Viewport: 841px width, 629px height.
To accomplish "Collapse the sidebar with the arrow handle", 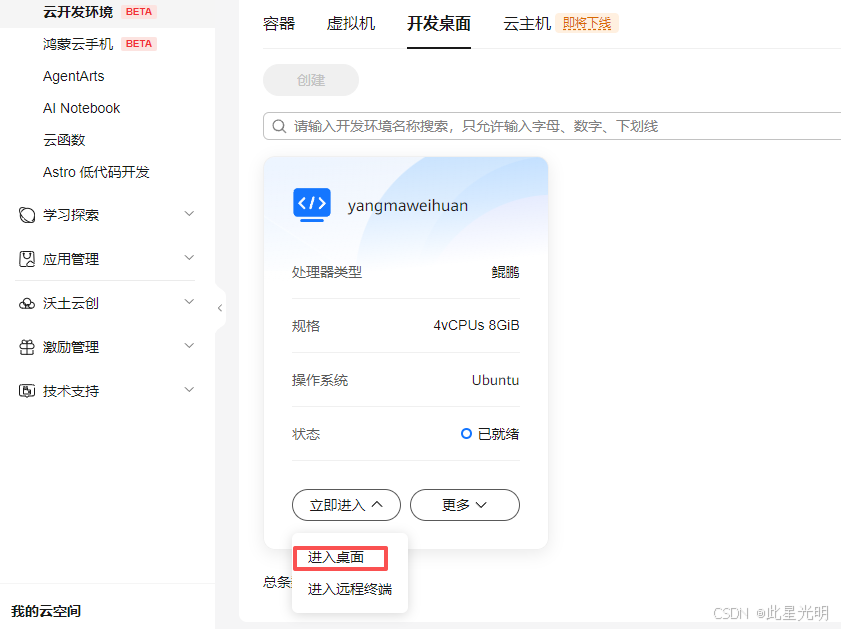I will point(220,308).
